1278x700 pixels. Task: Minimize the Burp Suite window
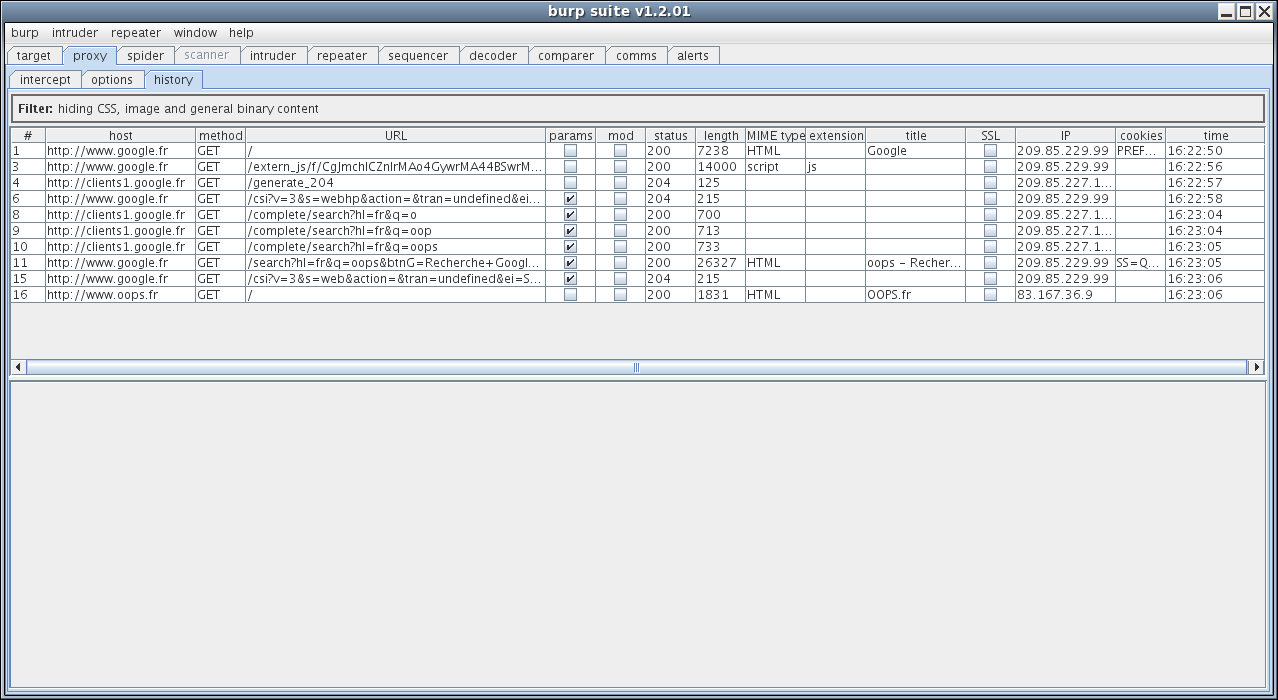1227,12
